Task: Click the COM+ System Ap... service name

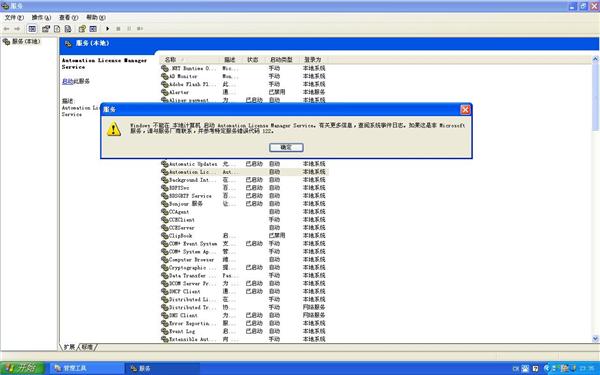Action: (x=192, y=252)
